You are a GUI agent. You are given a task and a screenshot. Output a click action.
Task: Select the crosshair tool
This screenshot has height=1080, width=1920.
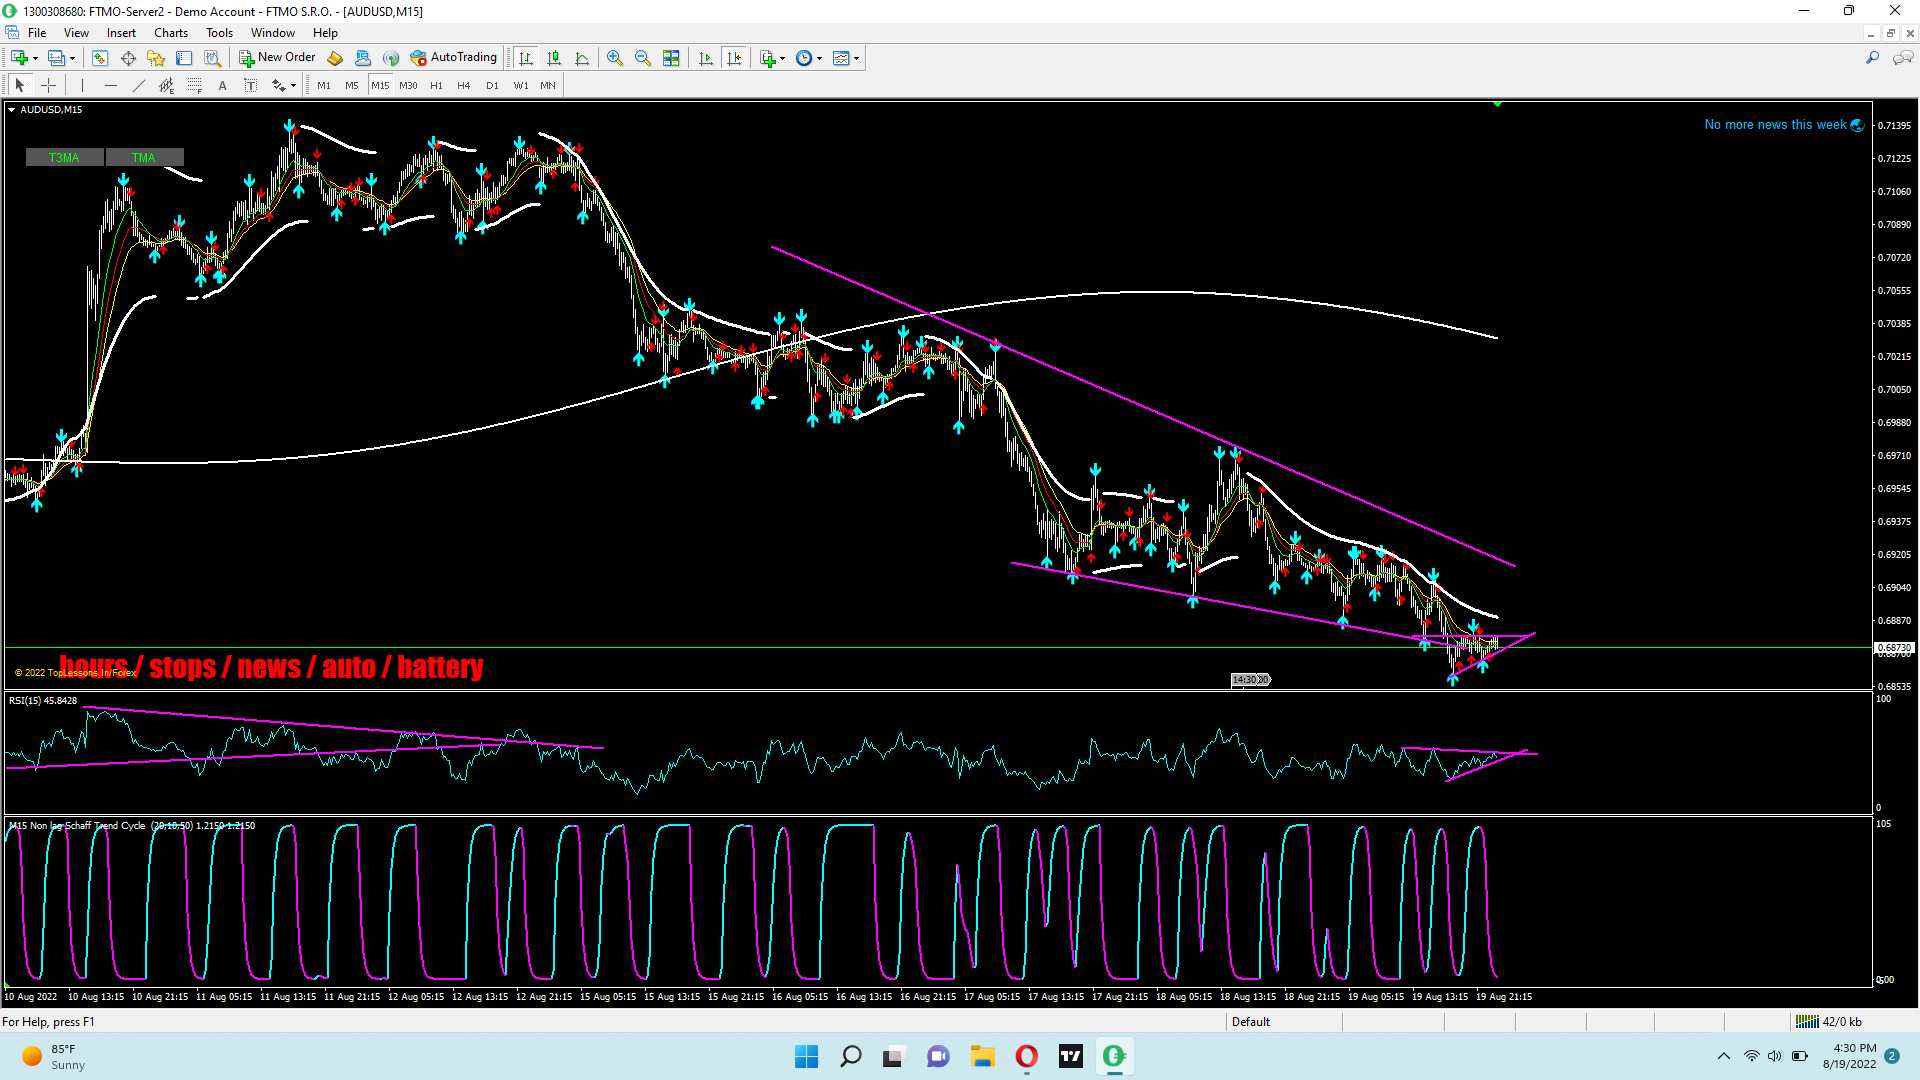[48, 86]
